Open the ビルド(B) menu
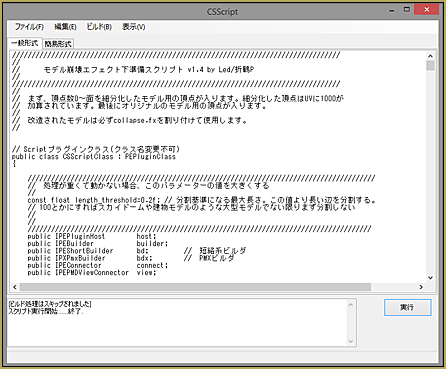446x369 pixels. pos(99,27)
